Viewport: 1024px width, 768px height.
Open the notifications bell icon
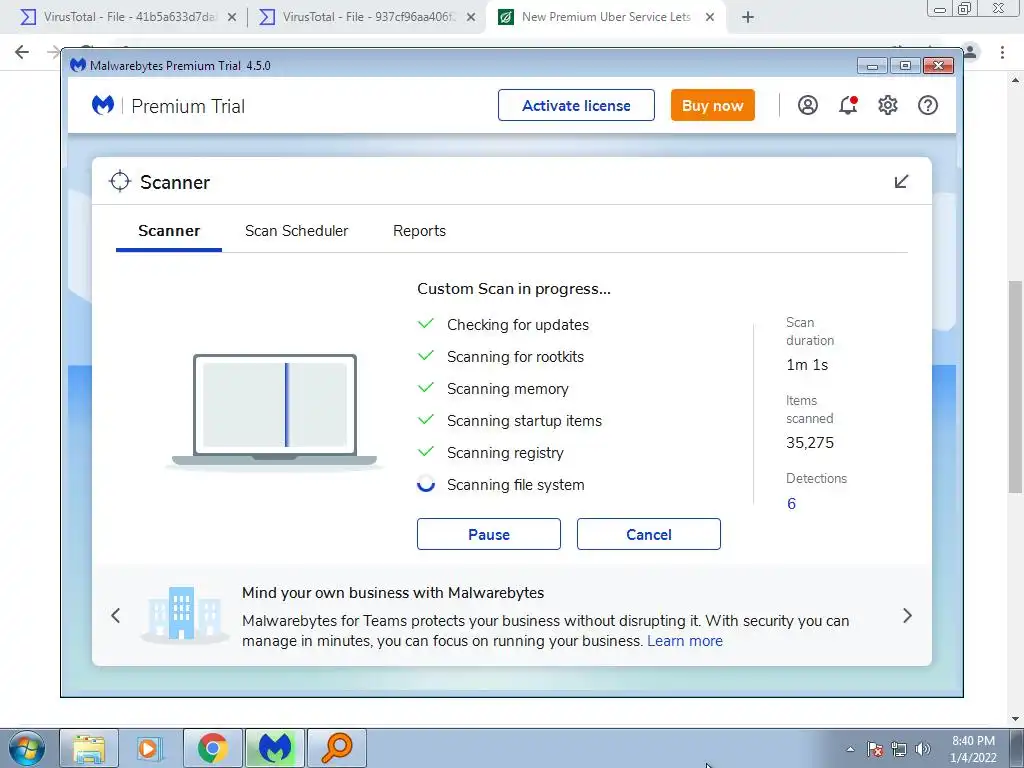(848, 105)
